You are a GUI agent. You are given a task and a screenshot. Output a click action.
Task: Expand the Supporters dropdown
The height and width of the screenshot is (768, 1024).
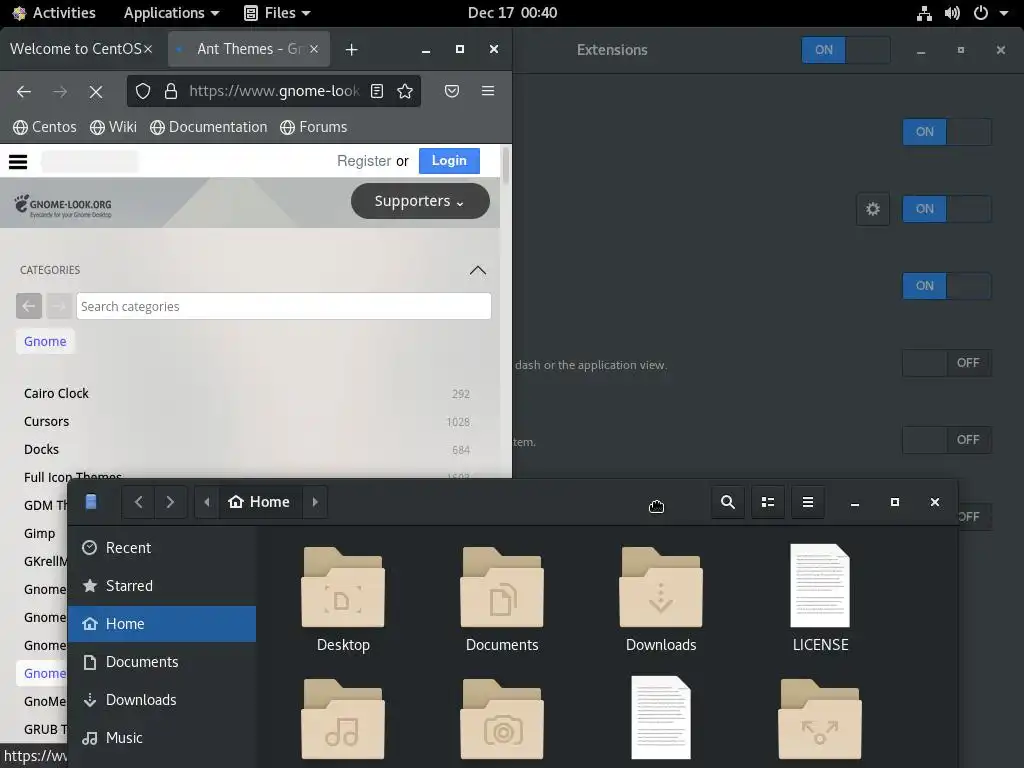coord(420,201)
